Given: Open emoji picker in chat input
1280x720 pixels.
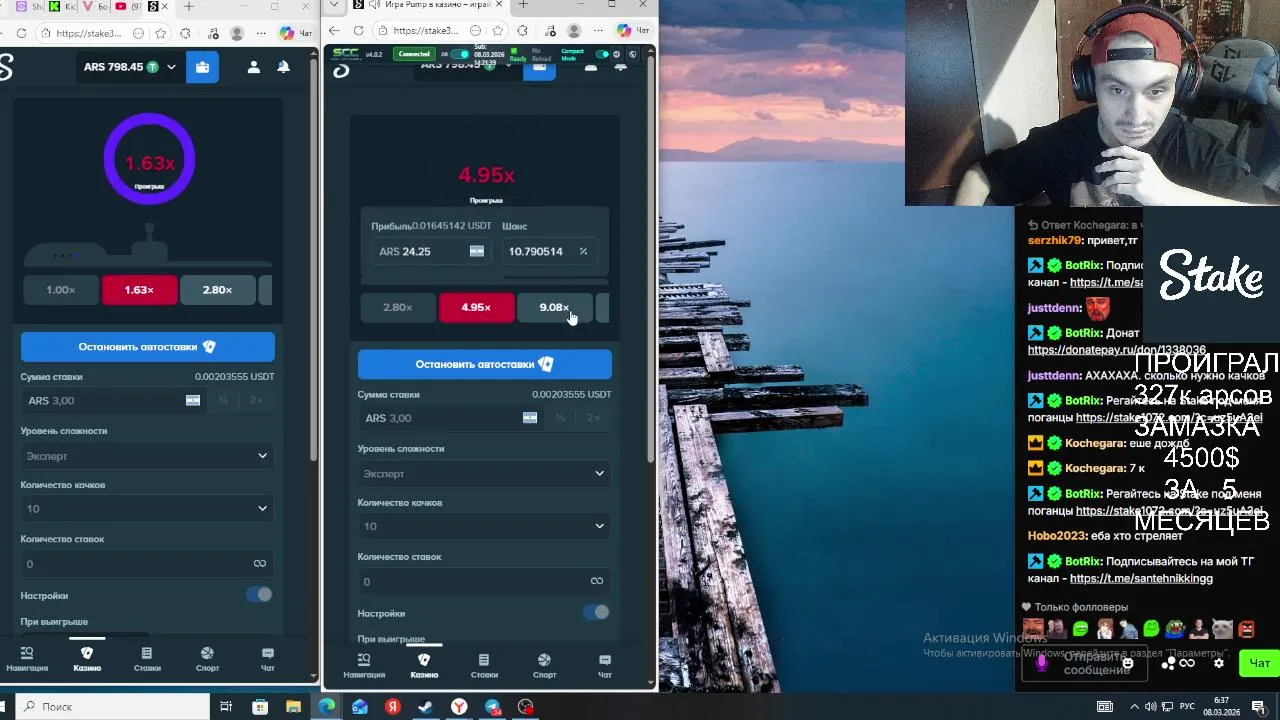Looking at the screenshot, I should (x=1128, y=663).
